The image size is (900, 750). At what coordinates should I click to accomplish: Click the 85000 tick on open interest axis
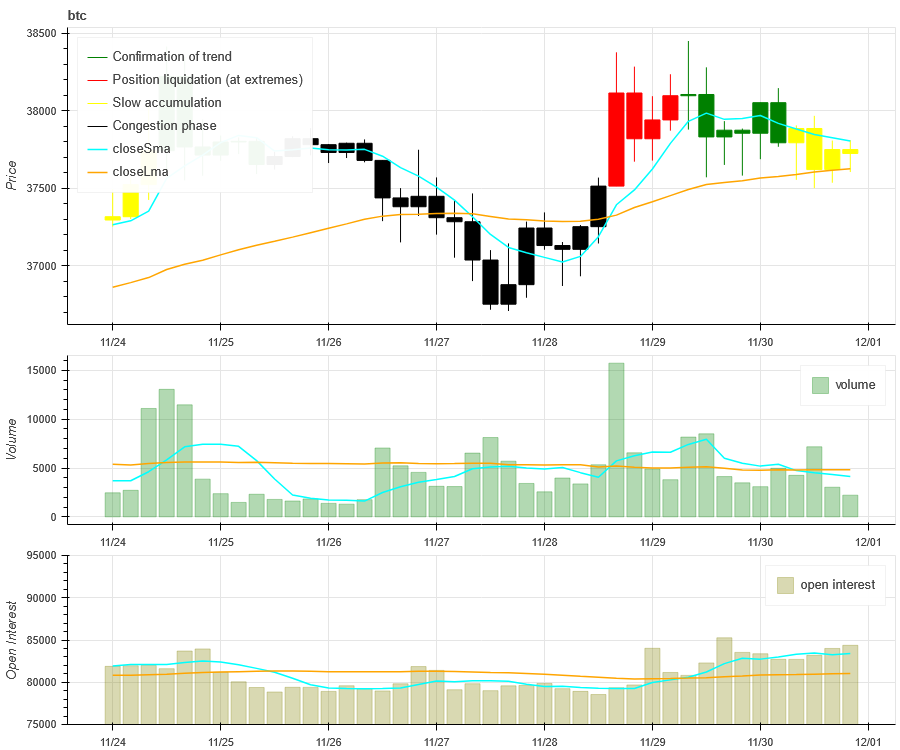pos(42,640)
